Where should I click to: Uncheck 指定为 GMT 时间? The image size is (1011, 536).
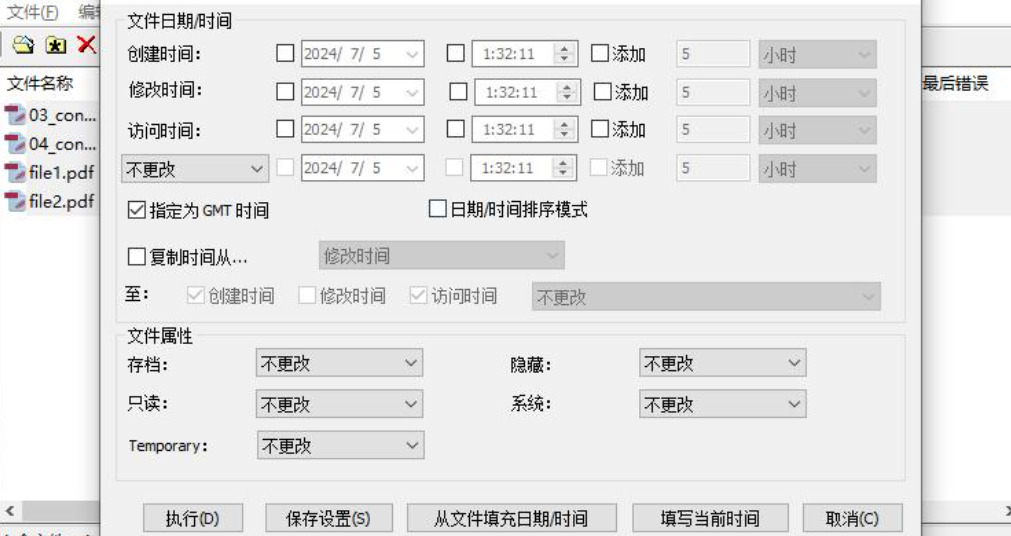(x=137, y=210)
